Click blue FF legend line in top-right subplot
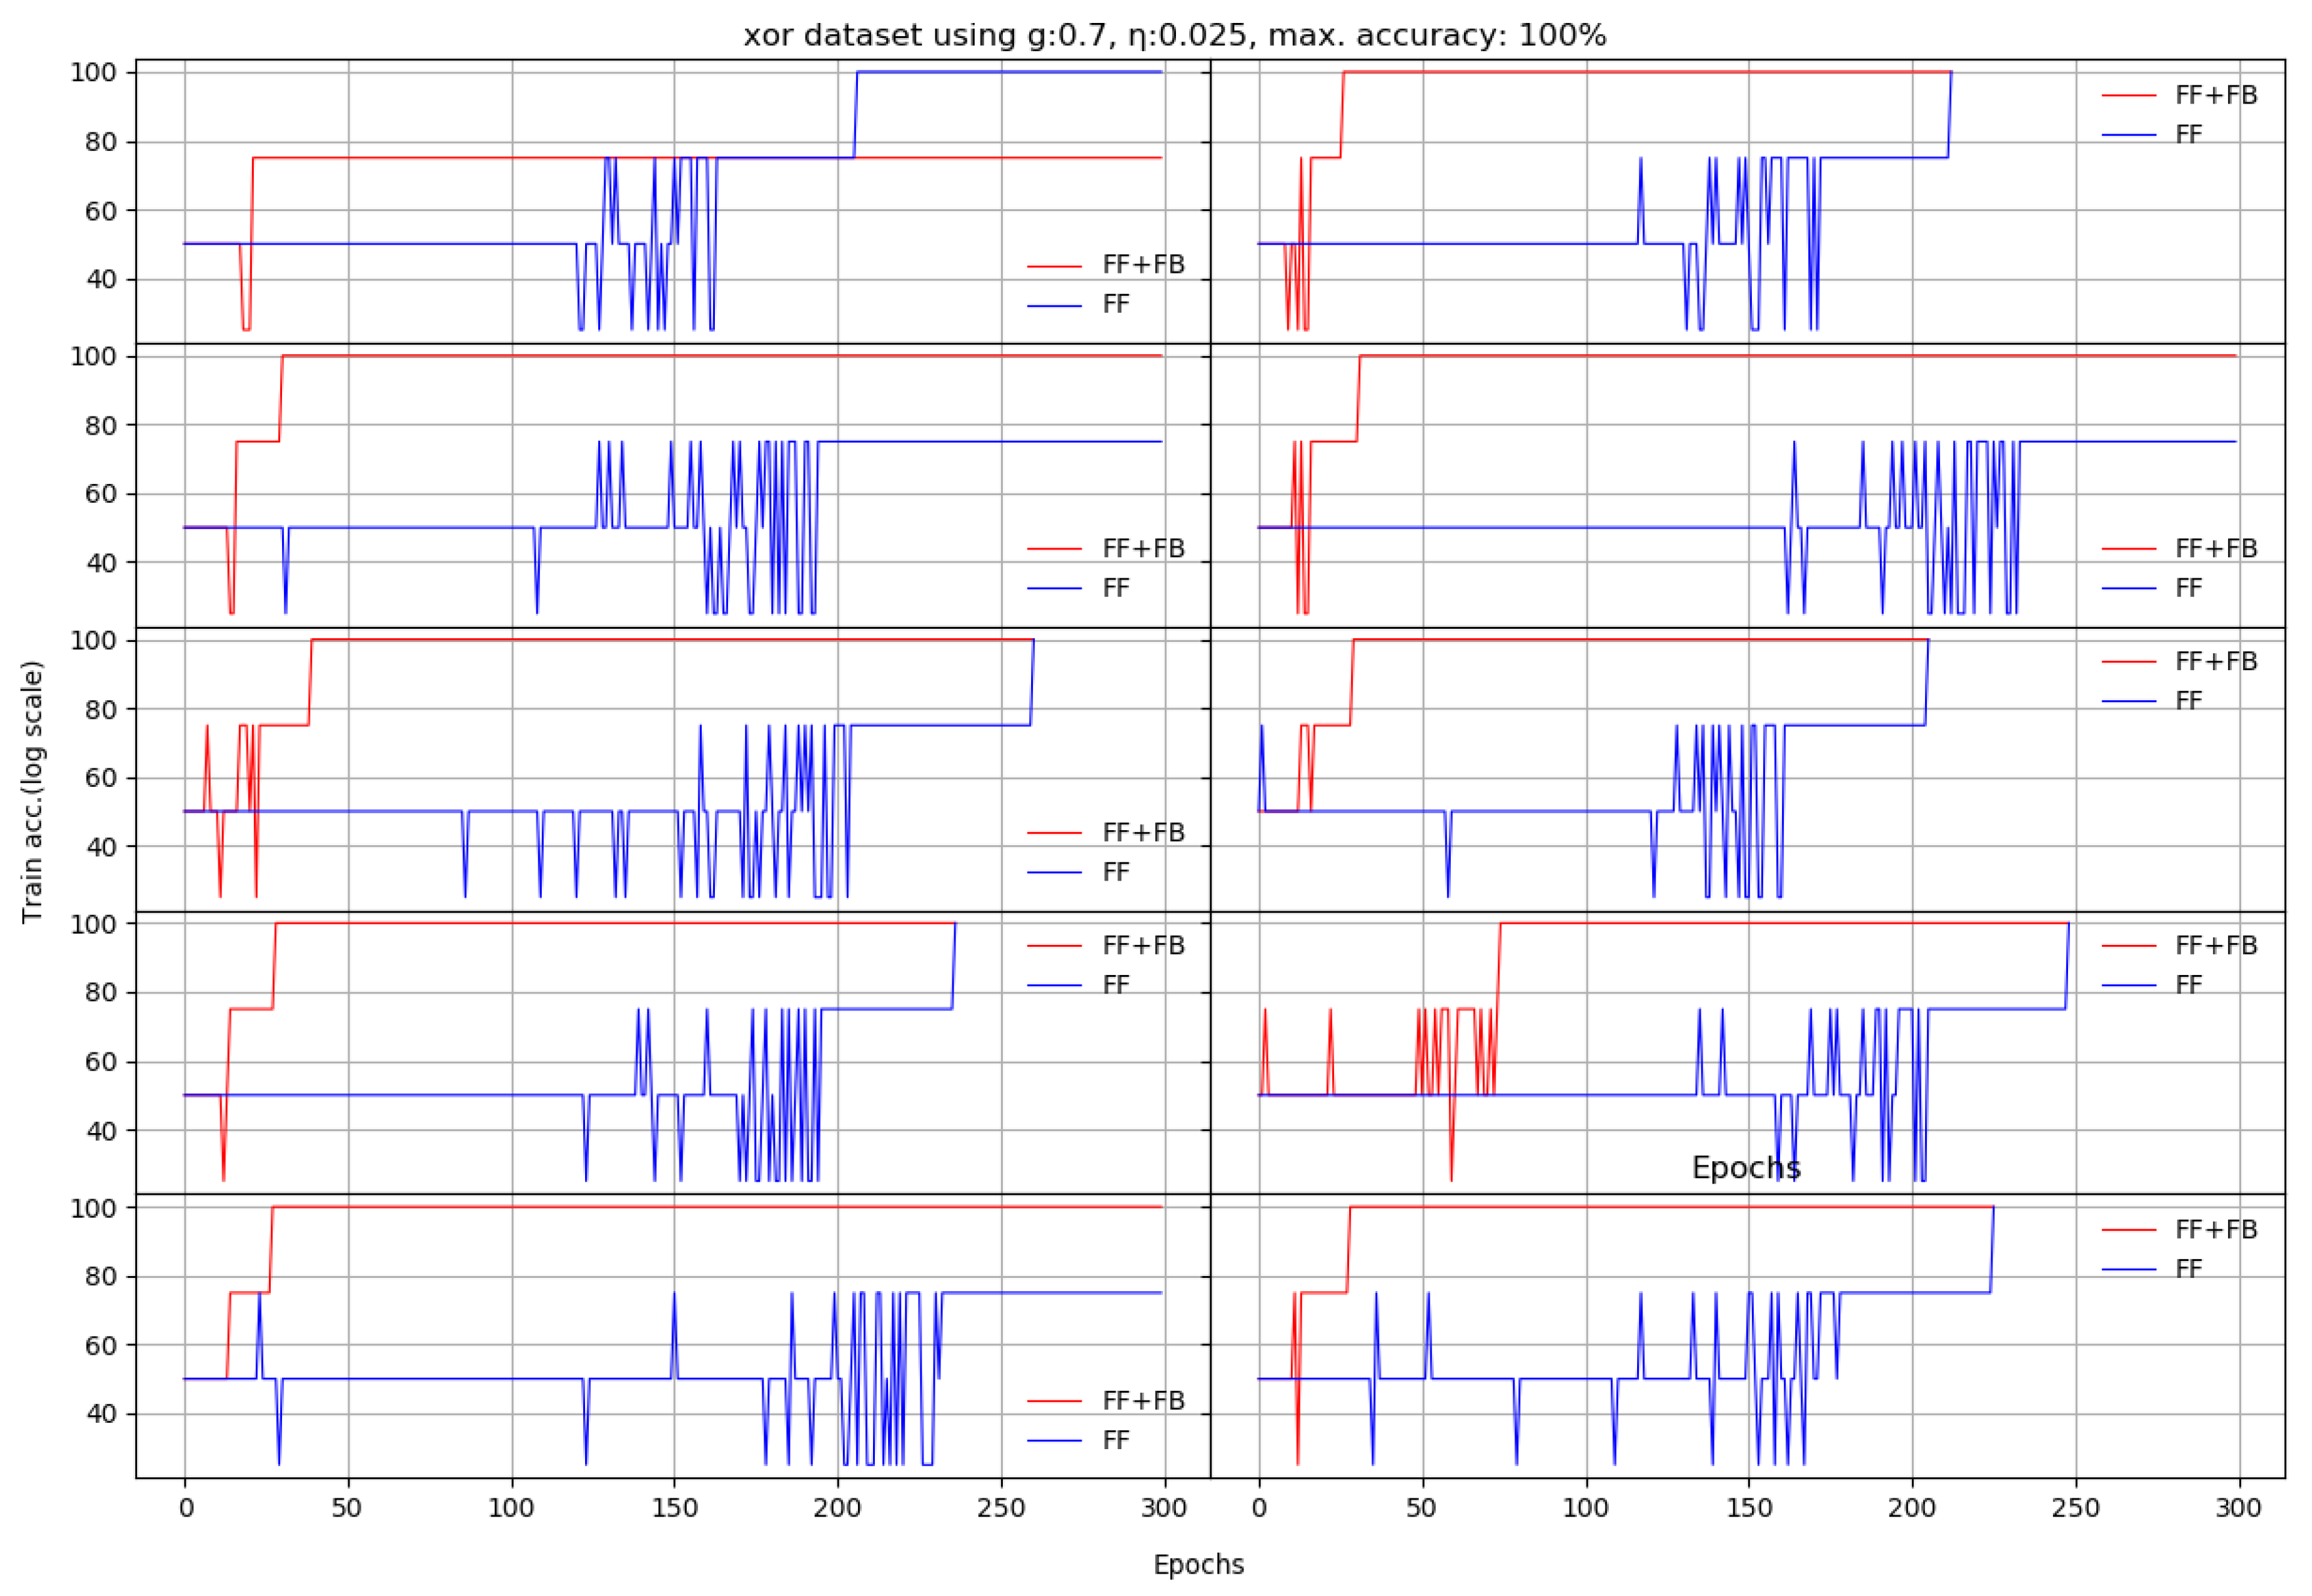2312x1596 pixels. (2128, 134)
